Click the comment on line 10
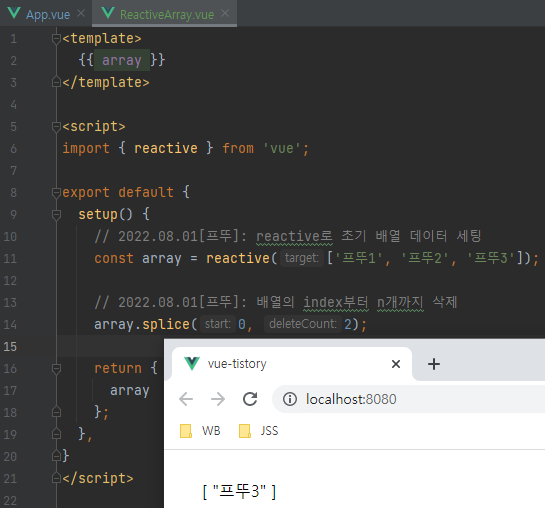Screen dimensions: 545x508 pyautogui.click(x=288, y=236)
